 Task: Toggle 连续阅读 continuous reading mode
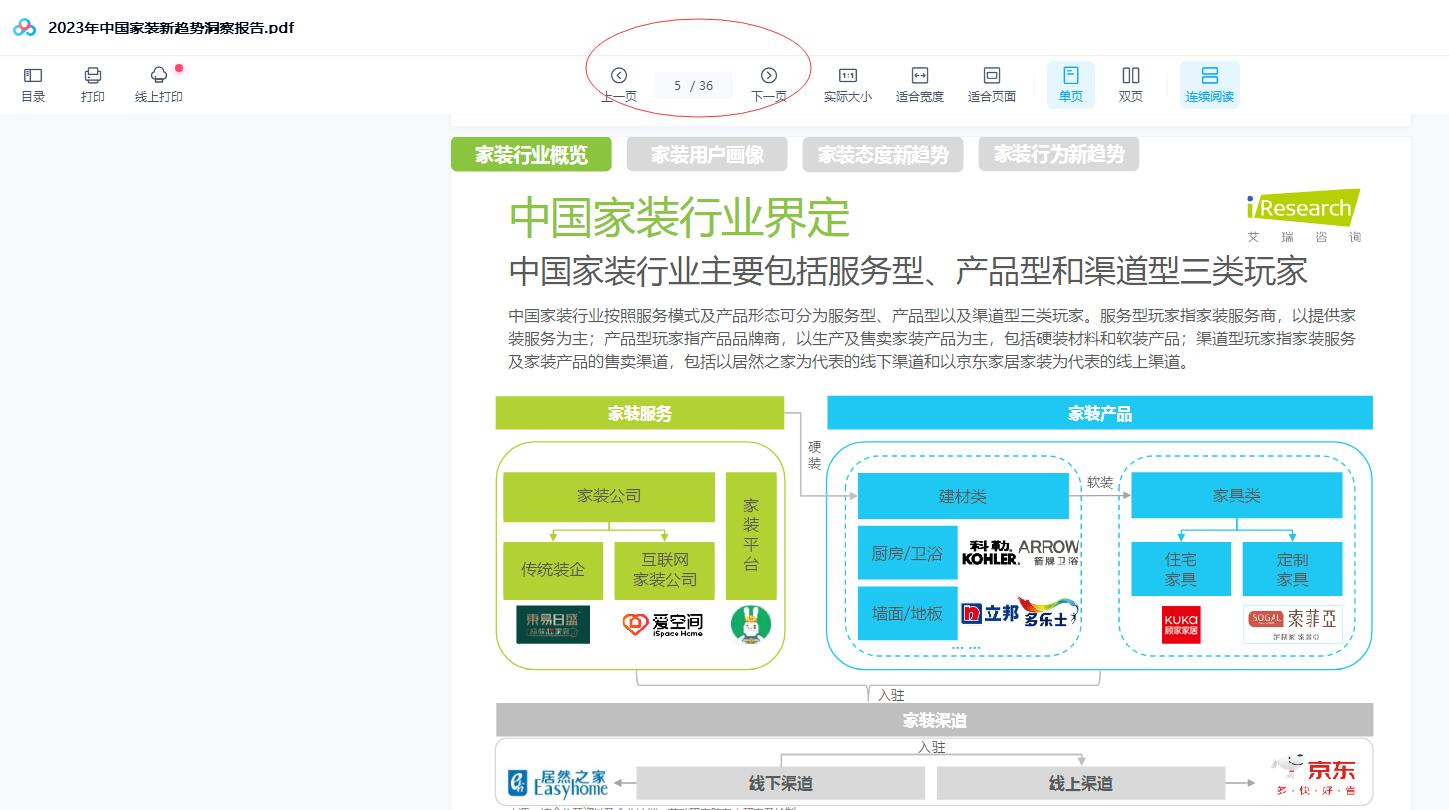(x=1209, y=84)
